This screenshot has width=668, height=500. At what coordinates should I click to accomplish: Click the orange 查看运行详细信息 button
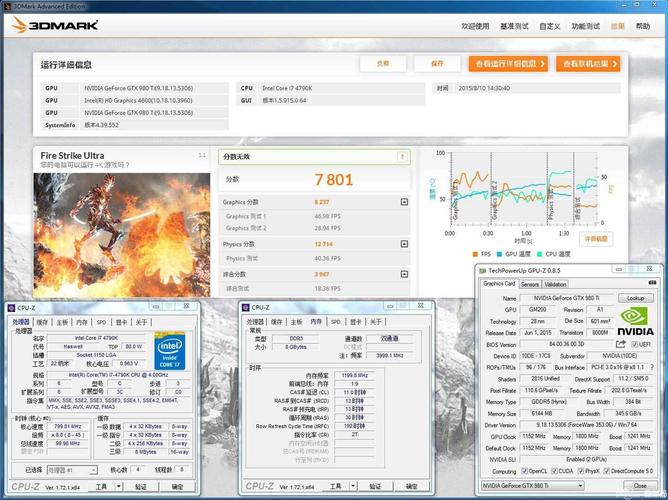pos(508,64)
